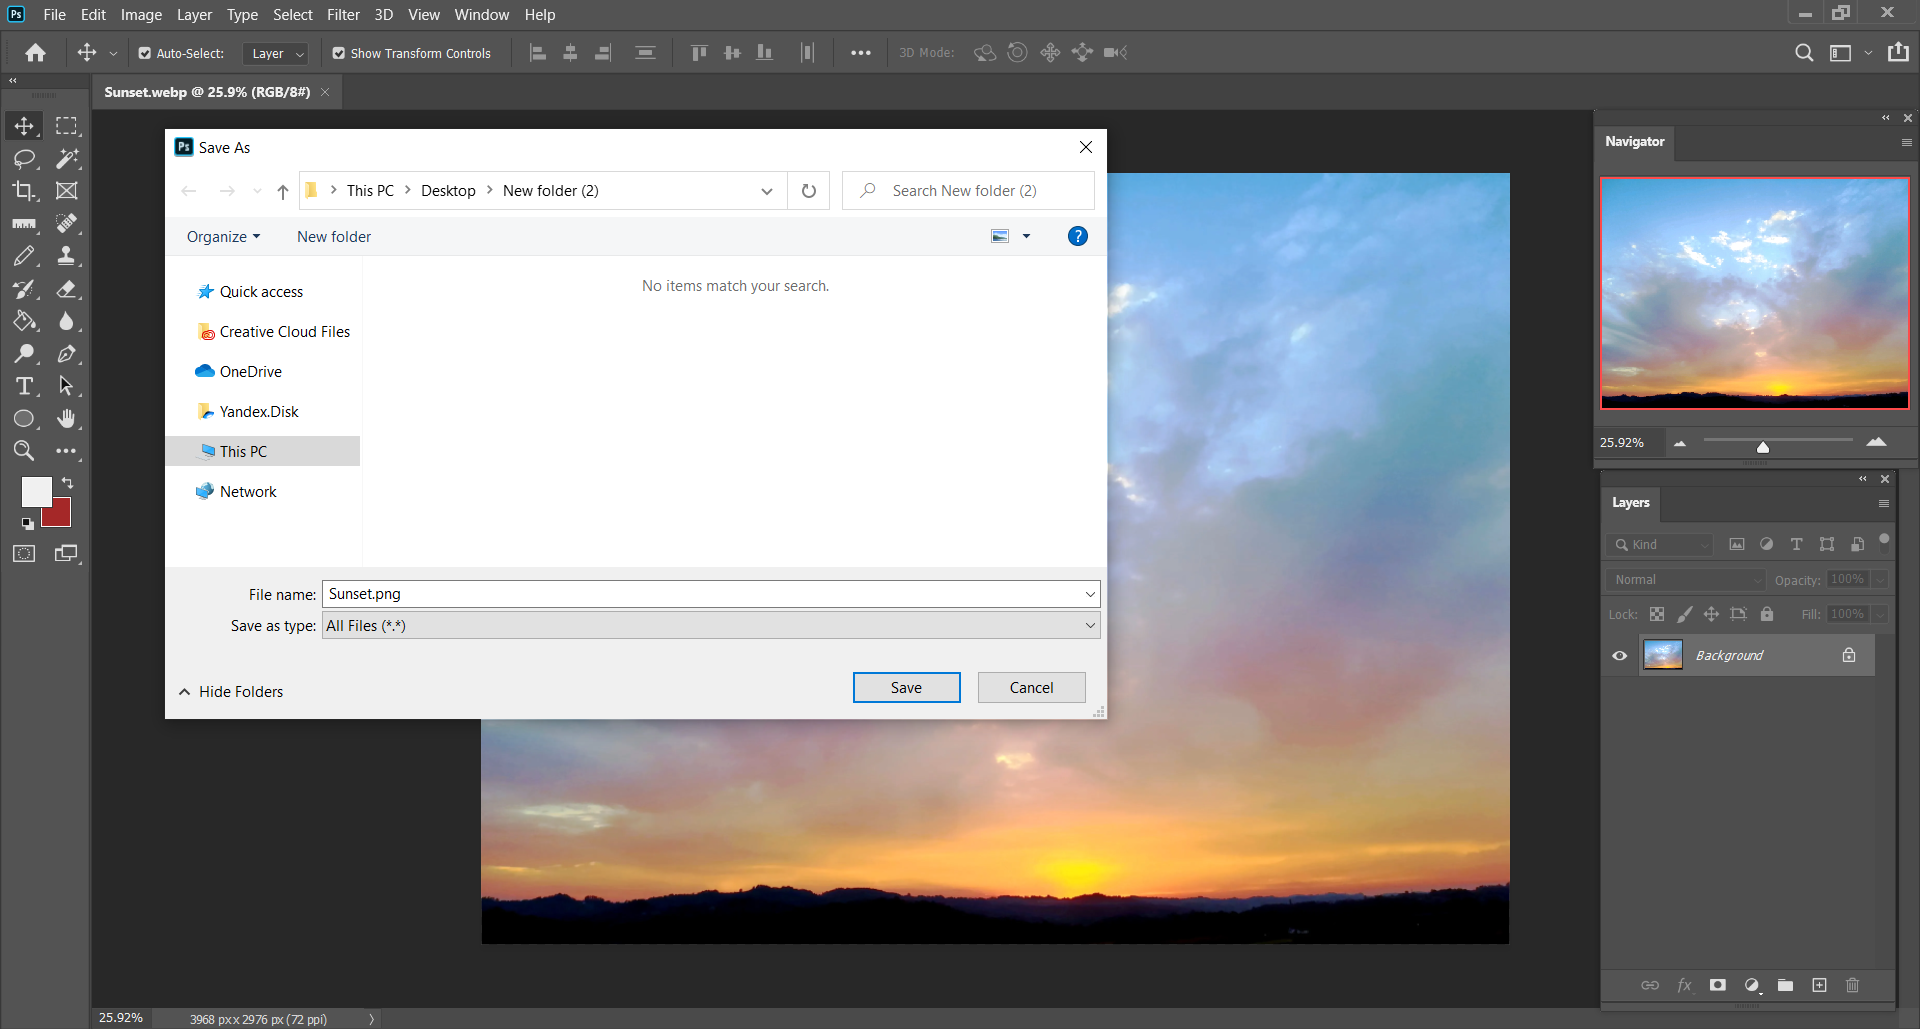Toggle the Auto-Select checkbox
Image resolution: width=1920 pixels, height=1029 pixels.
point(145,53)
